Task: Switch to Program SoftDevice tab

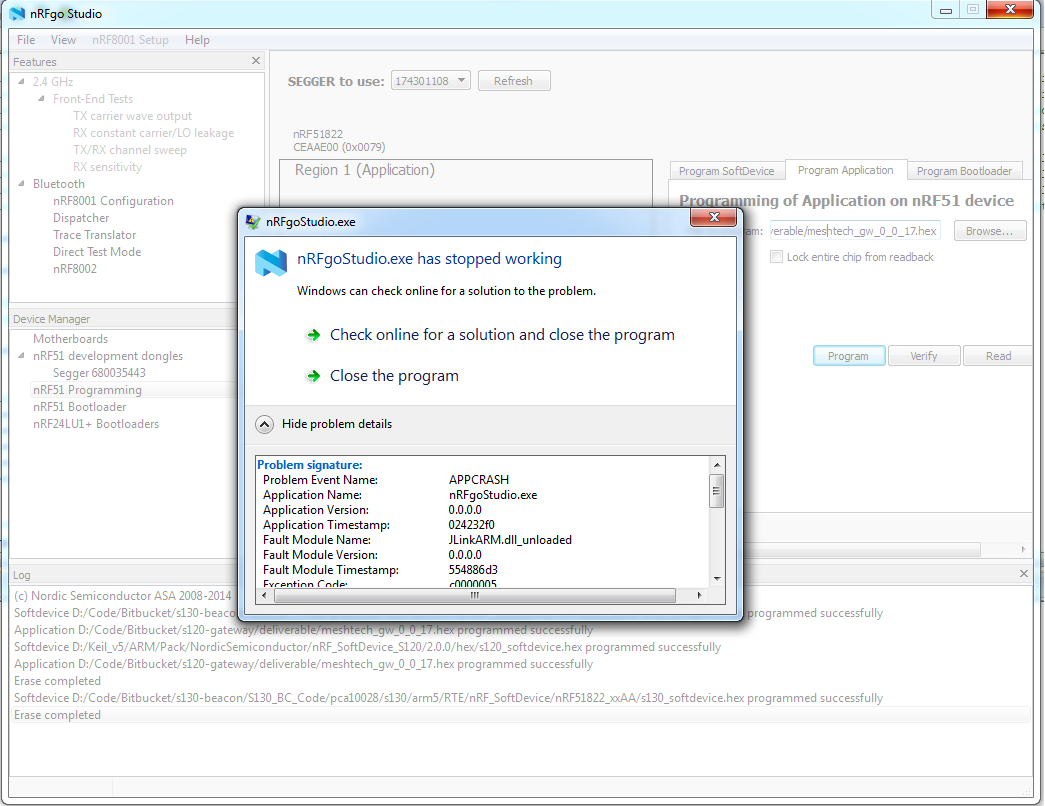Action: [726, 171]
